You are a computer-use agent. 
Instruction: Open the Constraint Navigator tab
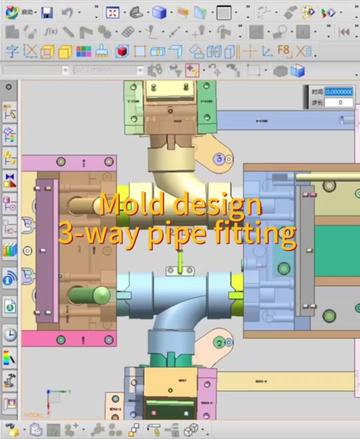[x=10, y=135]
